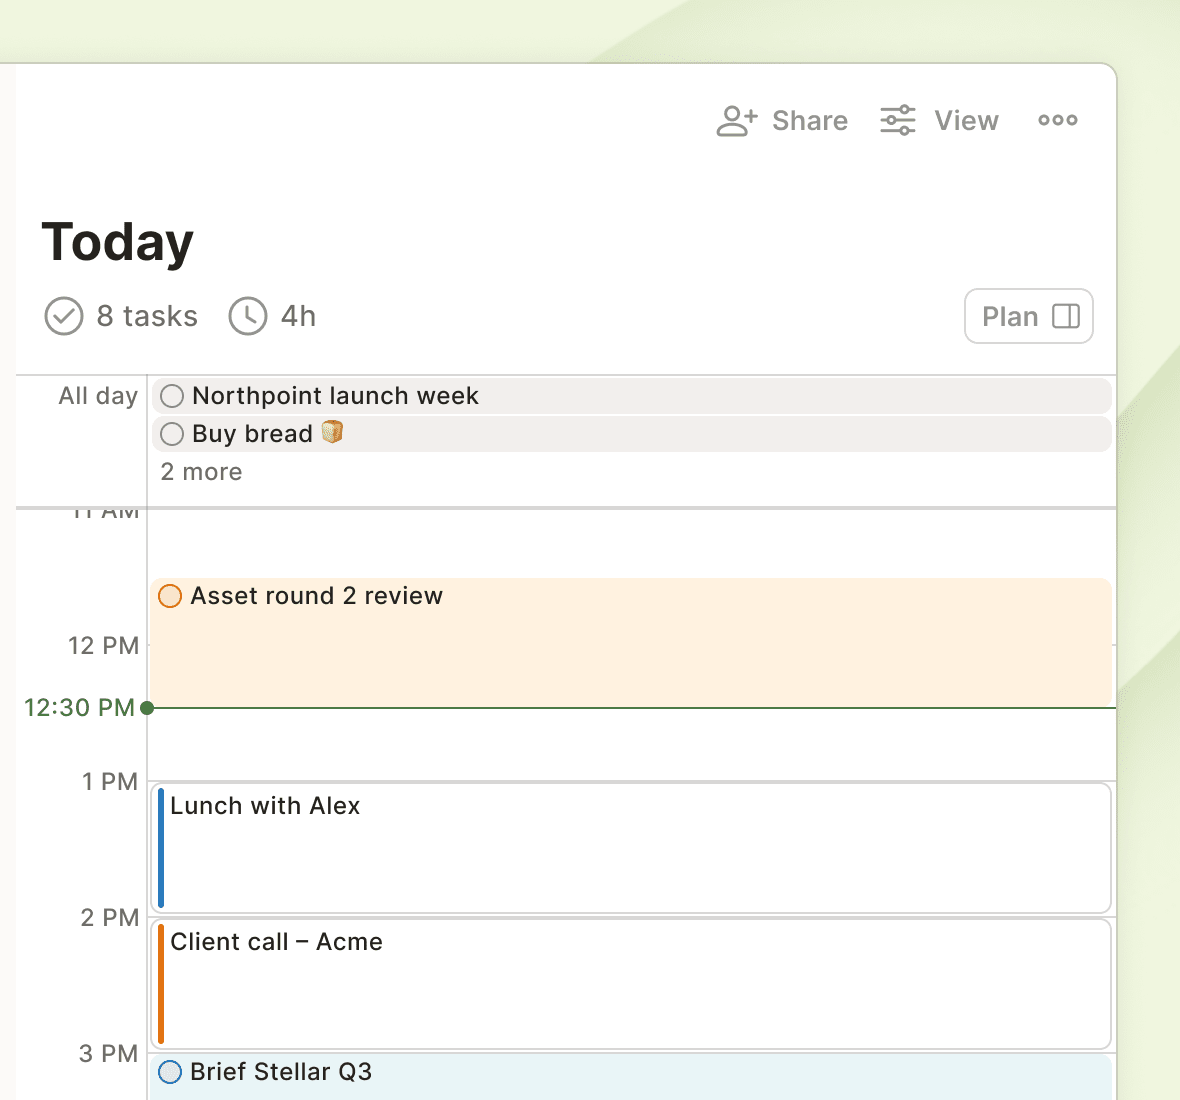Click the add-person Share icon
This screenshot has width=1180, height=1100.
pos(737,121)
